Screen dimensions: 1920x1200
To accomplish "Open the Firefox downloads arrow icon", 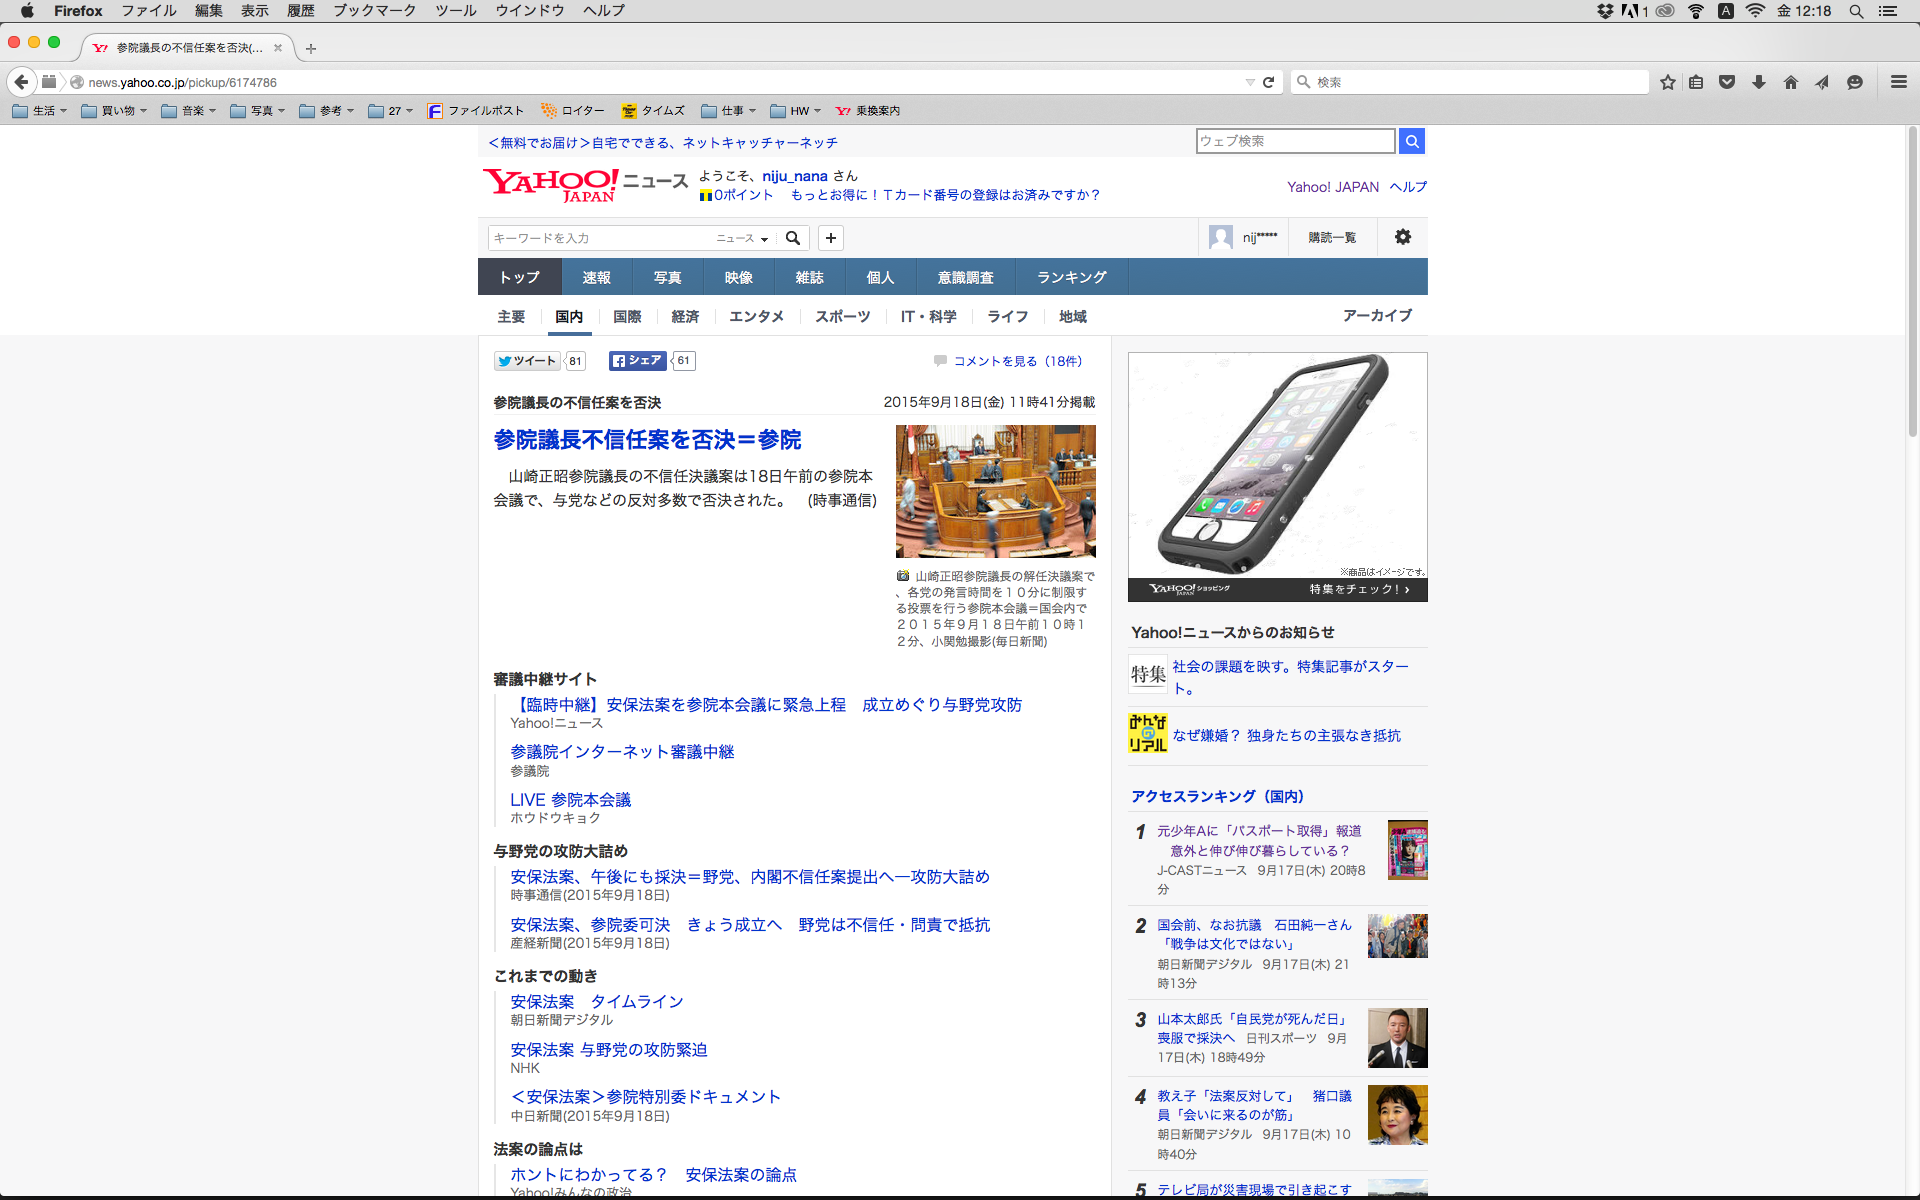I will (1759, 82).
